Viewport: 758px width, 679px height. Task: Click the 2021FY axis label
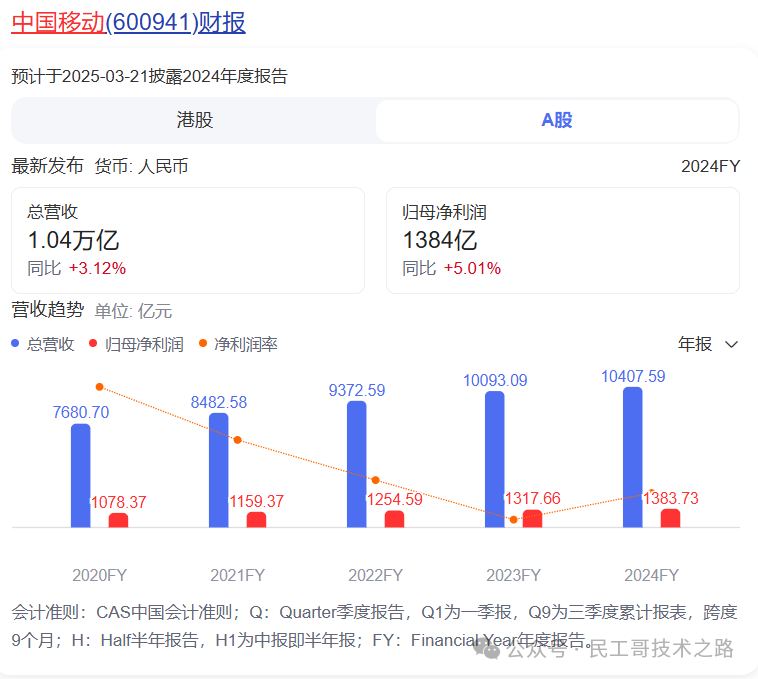(237, 575)
